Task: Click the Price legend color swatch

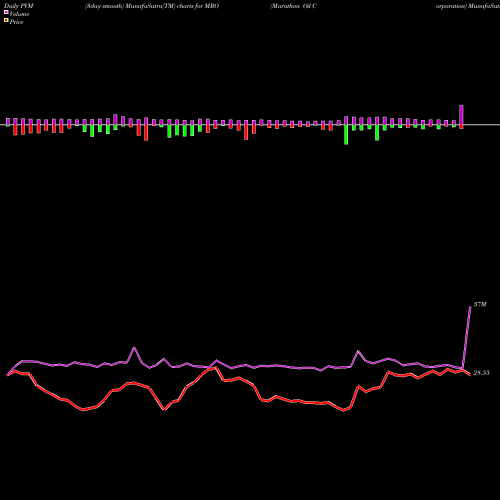Action: click(x=6, y=21)
